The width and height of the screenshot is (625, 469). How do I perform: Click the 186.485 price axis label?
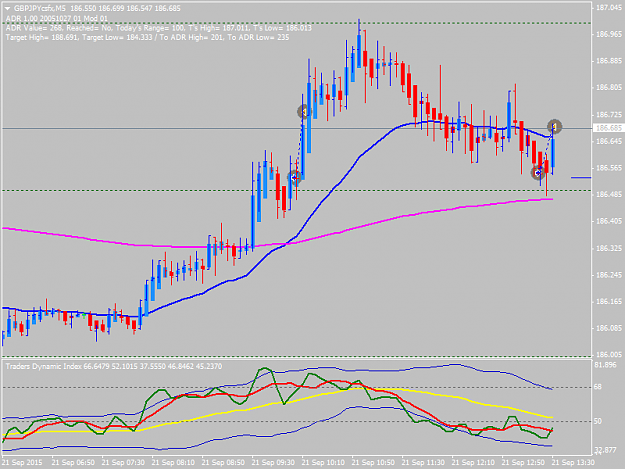(x=608, y=194)
